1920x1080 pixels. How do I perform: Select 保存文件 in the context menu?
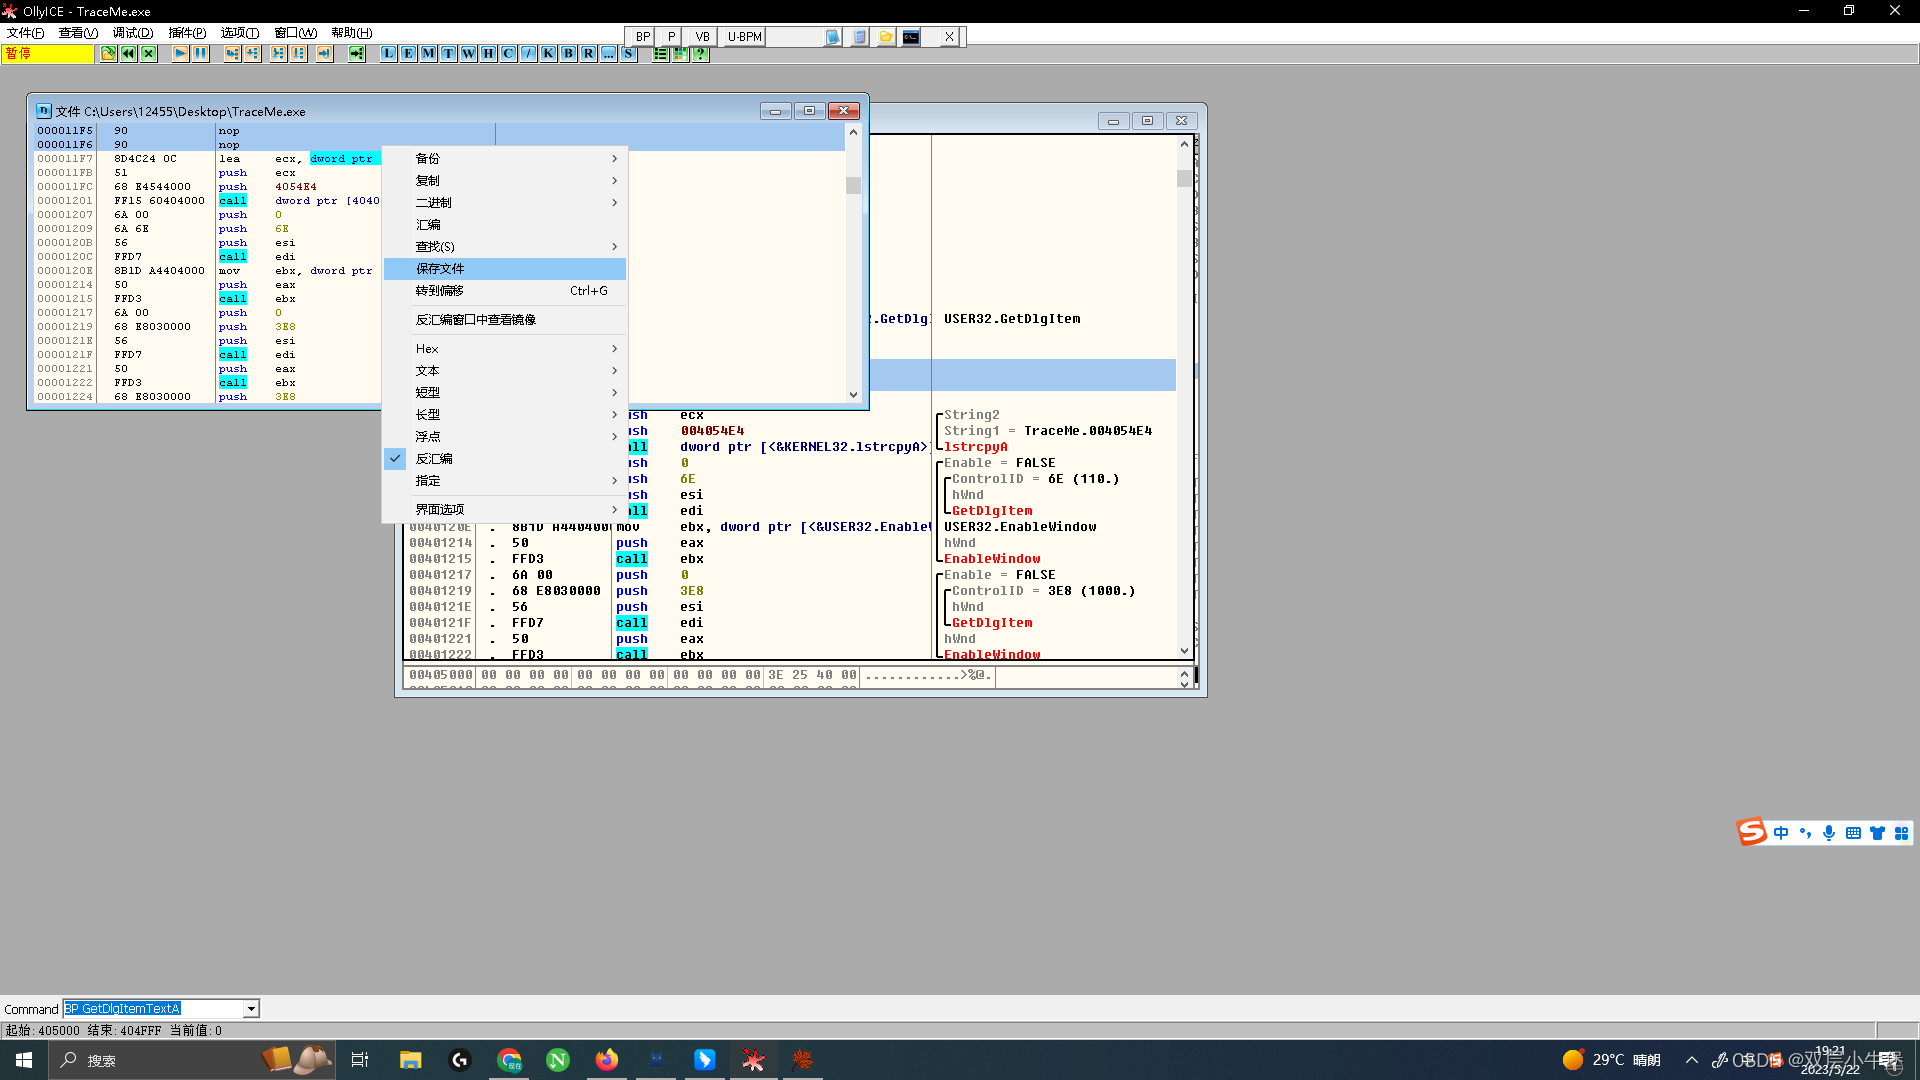pyautogui.click(x=505, y=269)
